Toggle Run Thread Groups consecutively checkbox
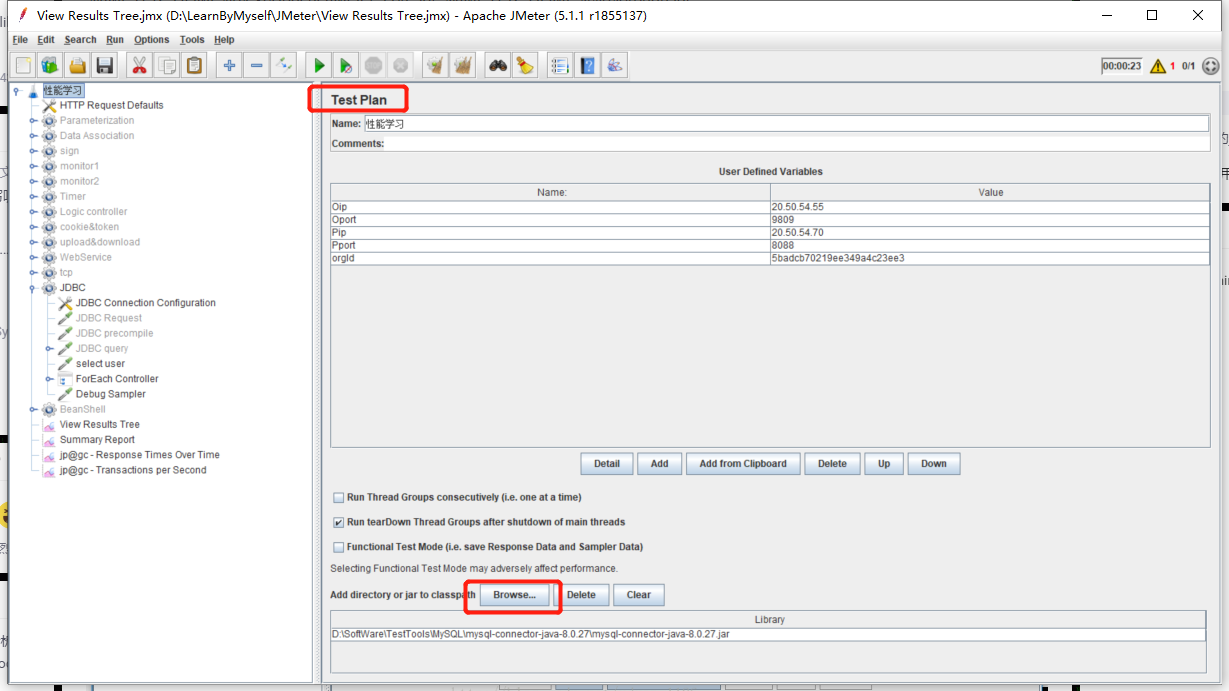Viewport: 1229px width, 691px height. point(338,497)
